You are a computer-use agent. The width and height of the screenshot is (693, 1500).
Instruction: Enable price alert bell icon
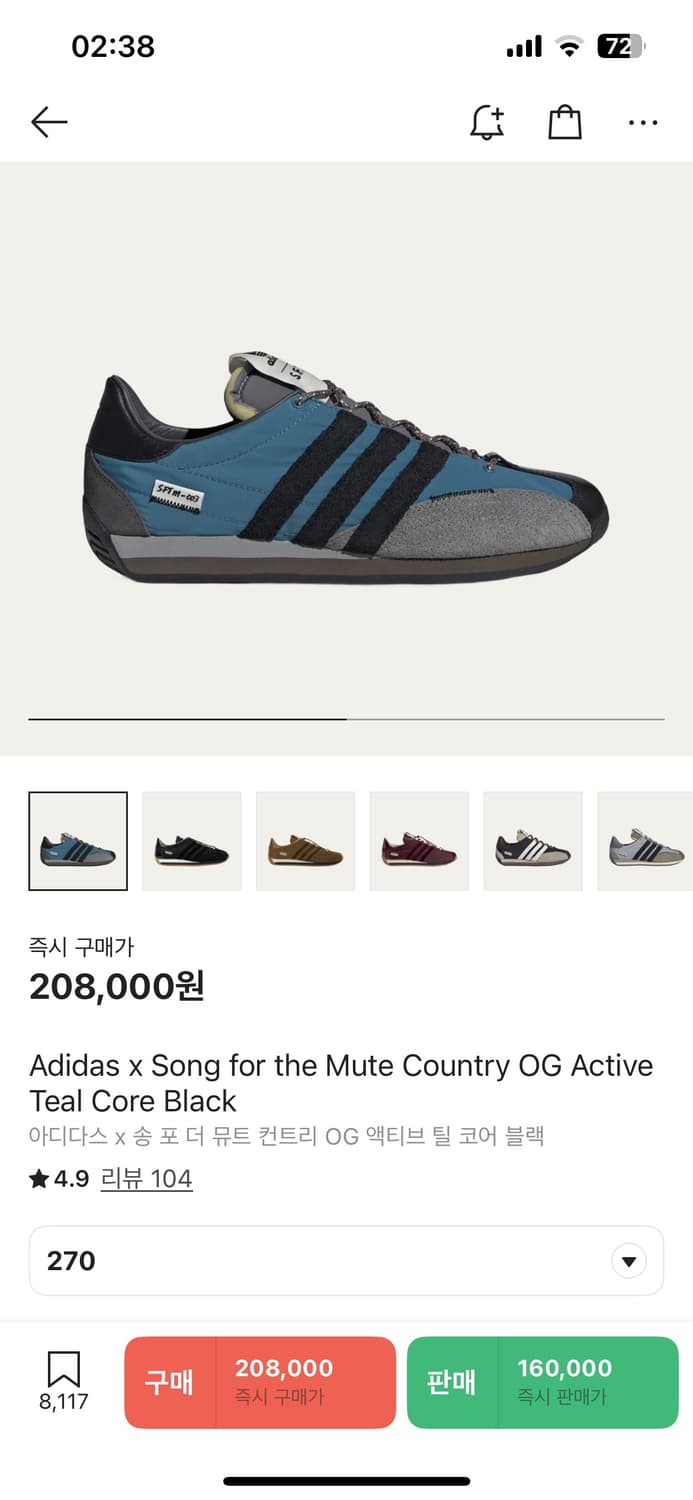pos(487,122)
